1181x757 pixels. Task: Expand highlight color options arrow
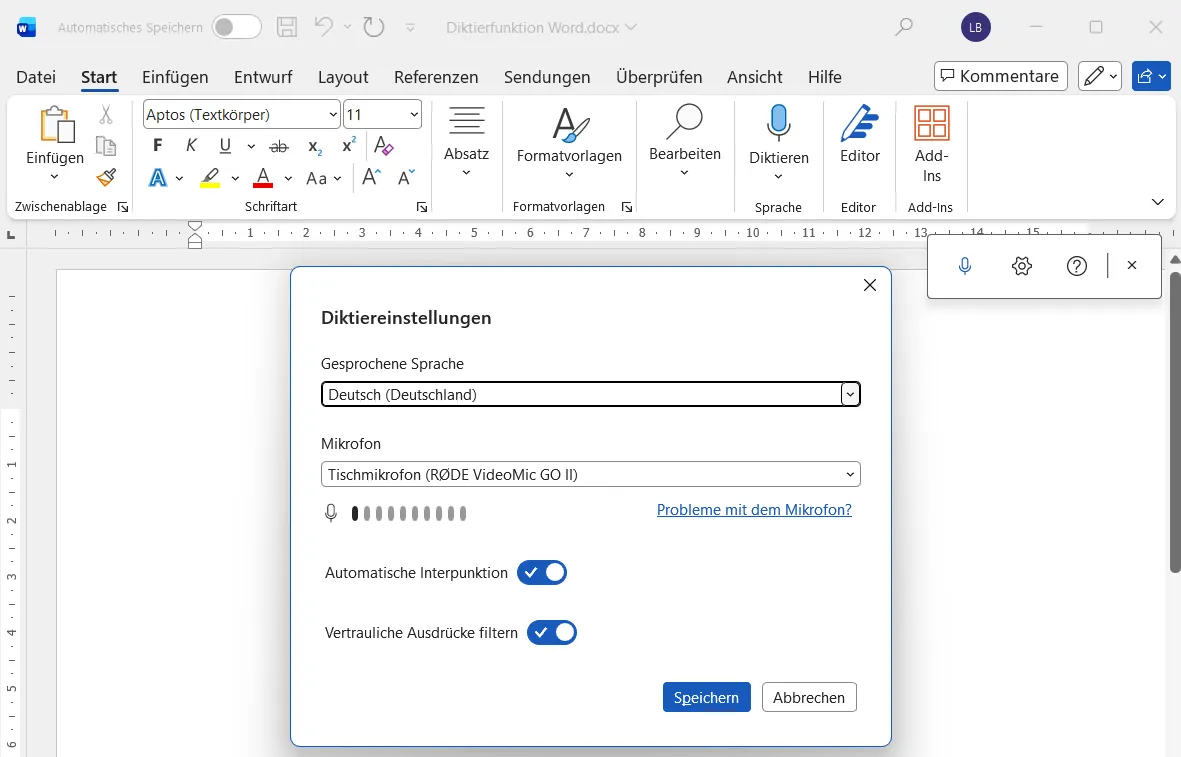tap(235, 179)
